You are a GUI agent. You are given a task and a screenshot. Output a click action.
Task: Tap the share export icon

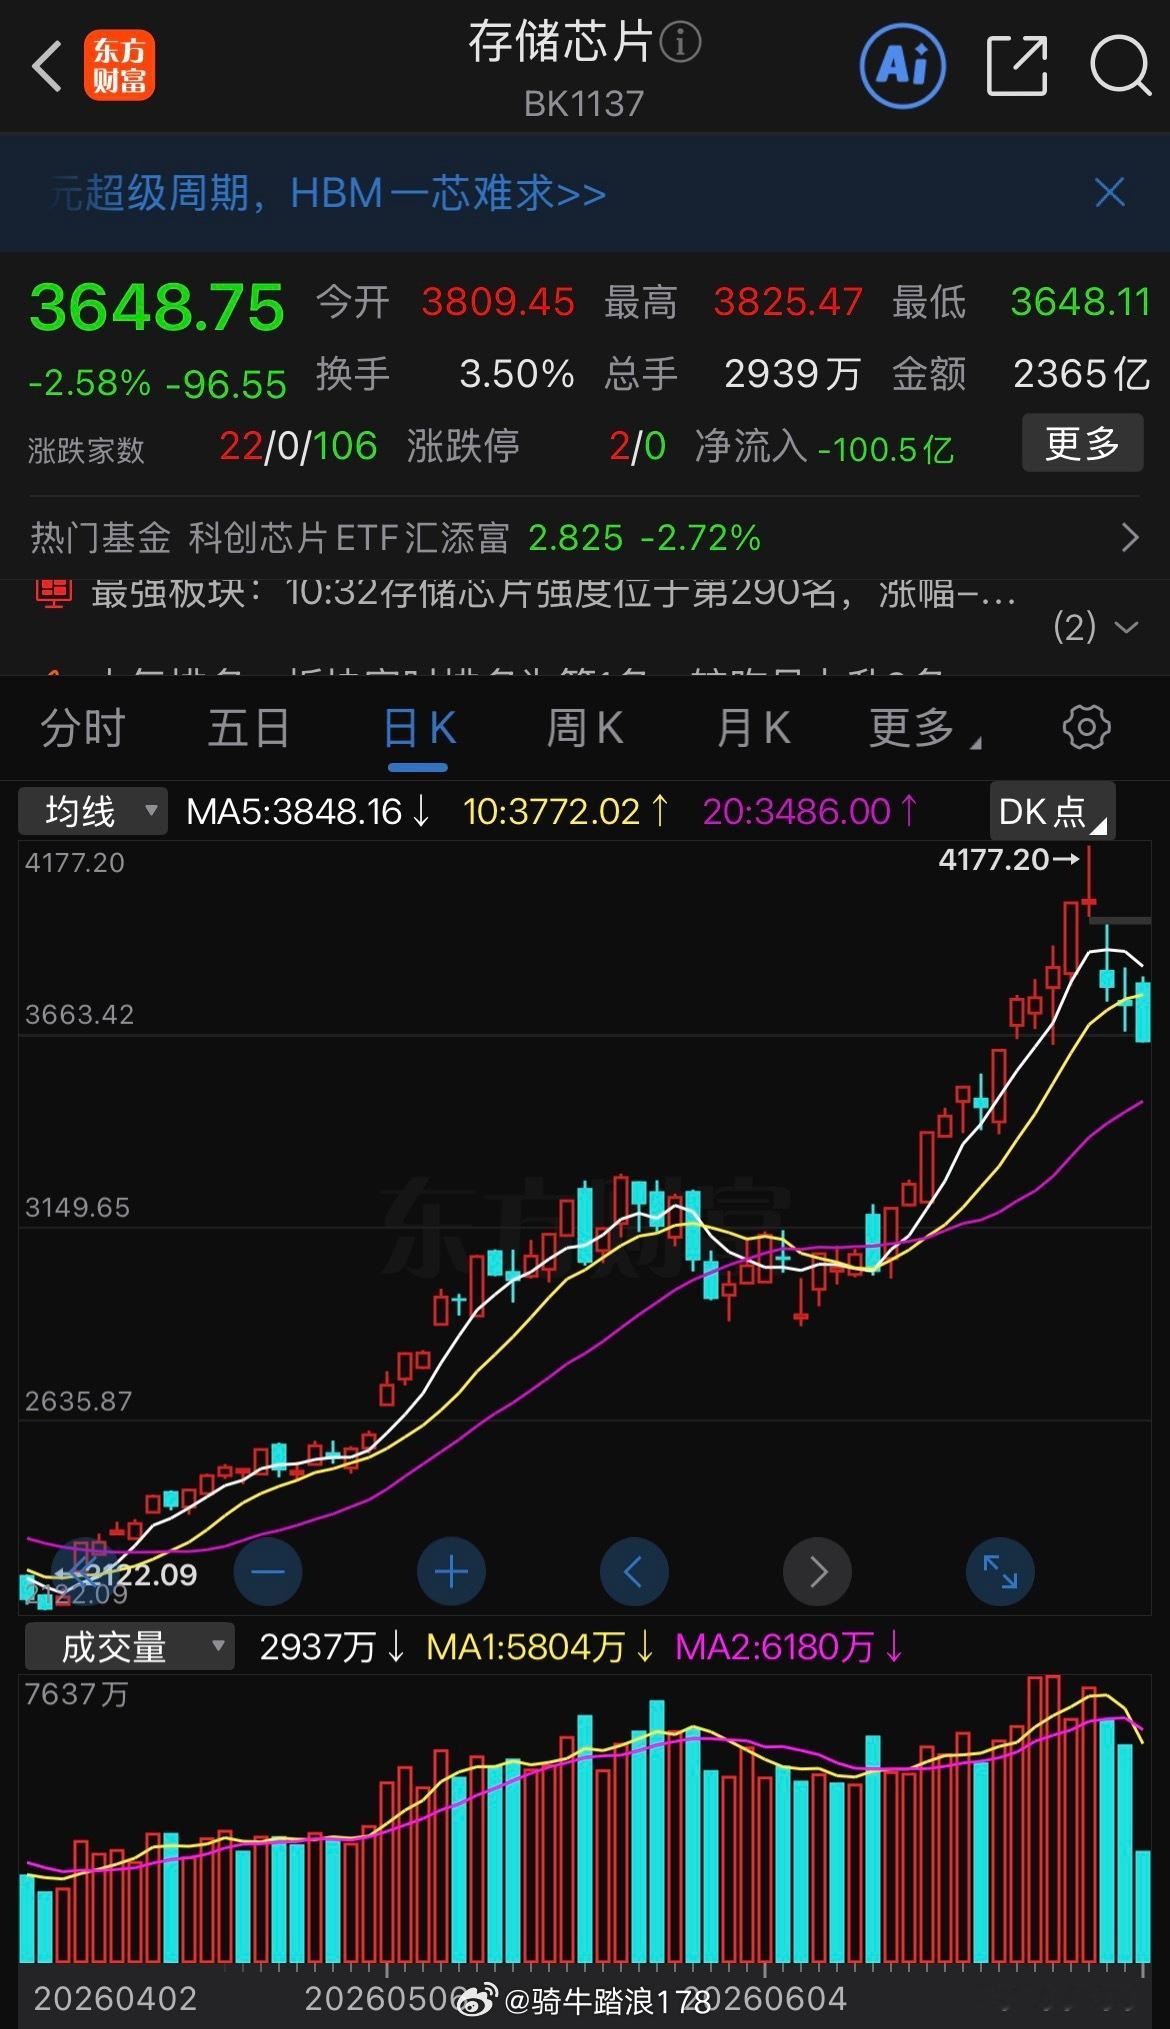[x=1017, y=66]
